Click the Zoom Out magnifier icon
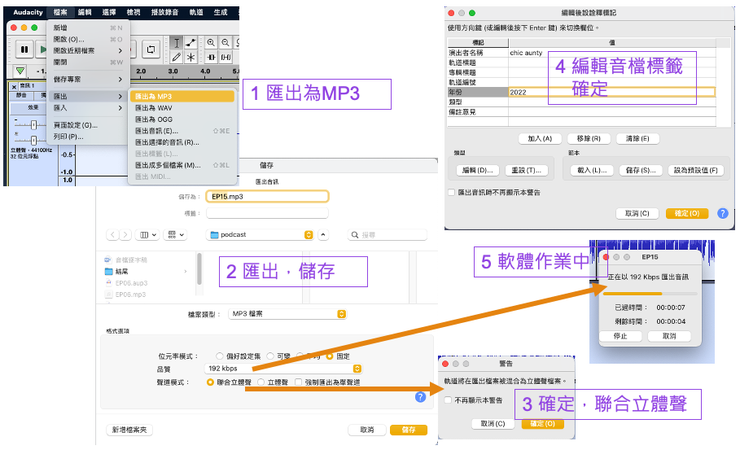Image resolution: width=740 pixels, height=449 pixels. click(226, 43)
